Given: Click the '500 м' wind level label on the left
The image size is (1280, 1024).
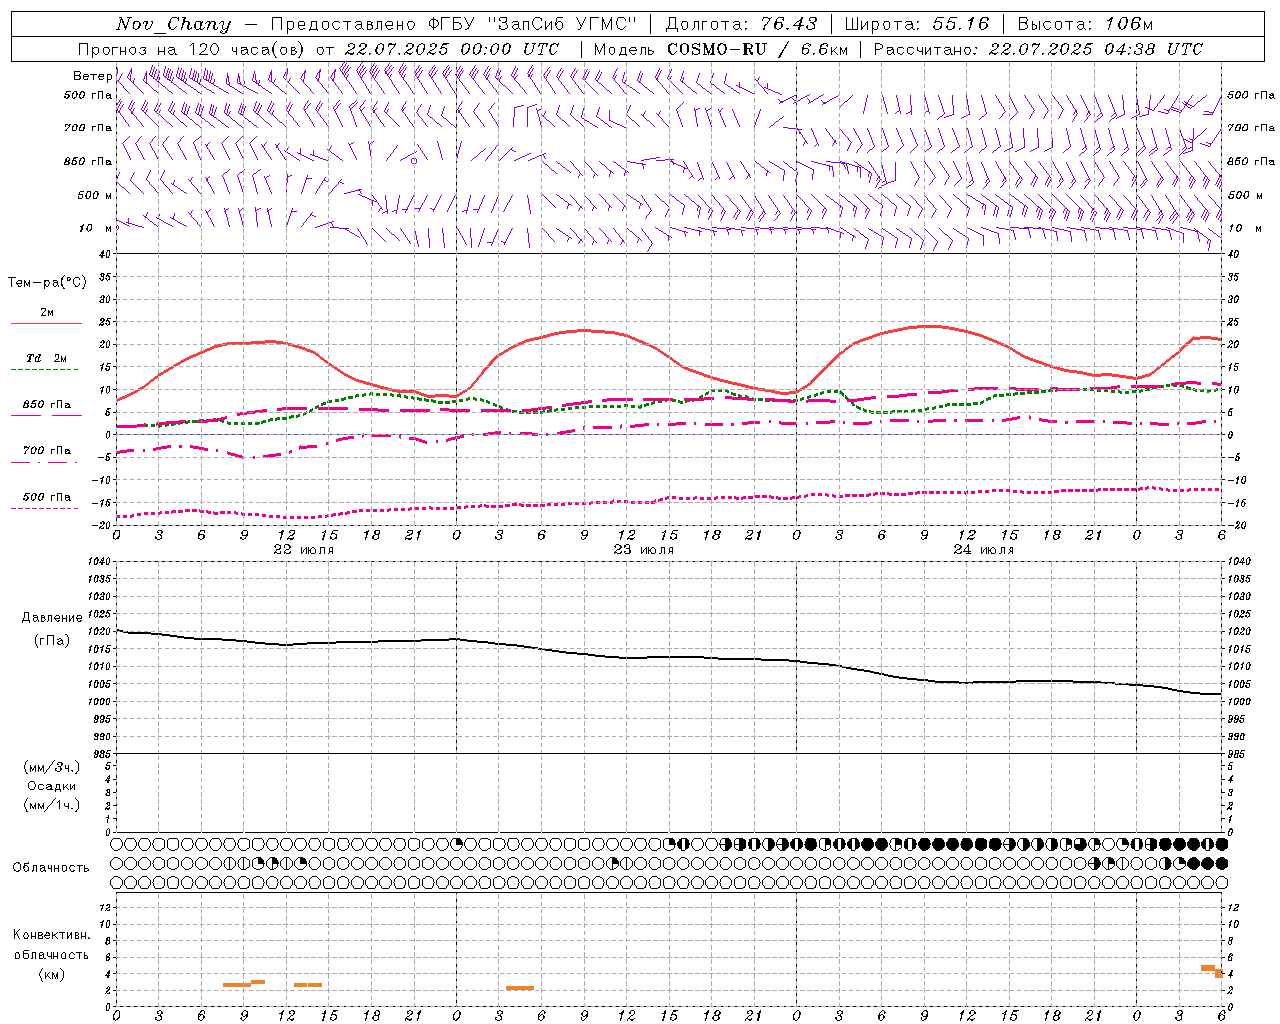Looking at the screenshot, I should (x=94, y=195).
